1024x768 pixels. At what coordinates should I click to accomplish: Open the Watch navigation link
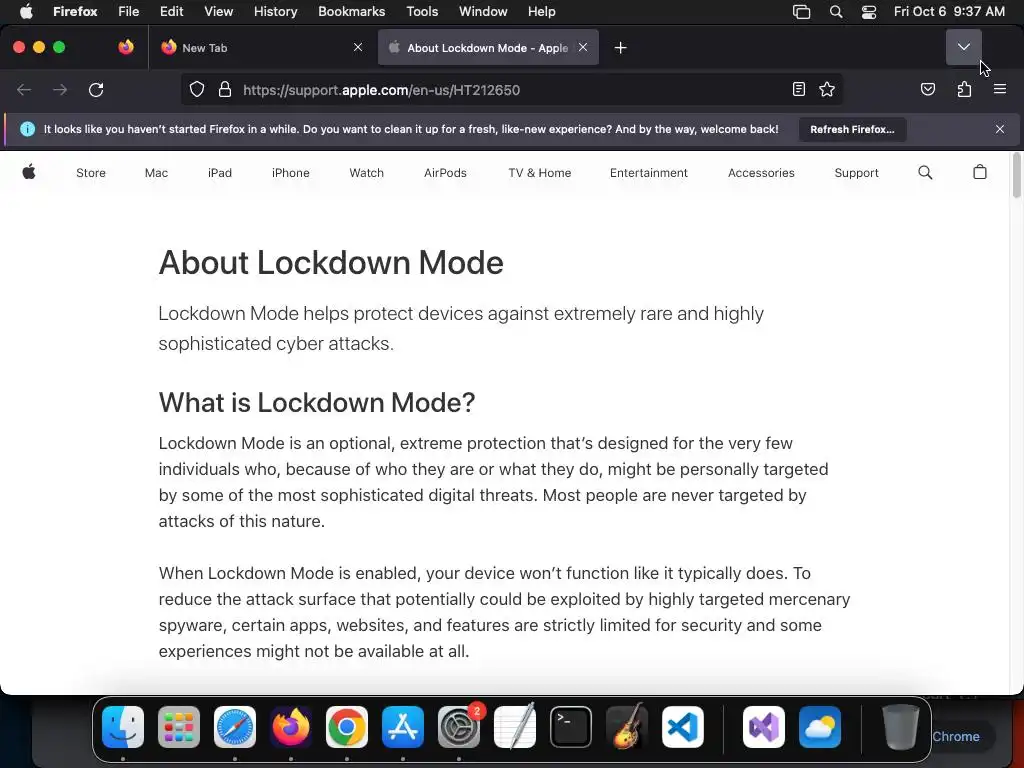tap(366, 173)
